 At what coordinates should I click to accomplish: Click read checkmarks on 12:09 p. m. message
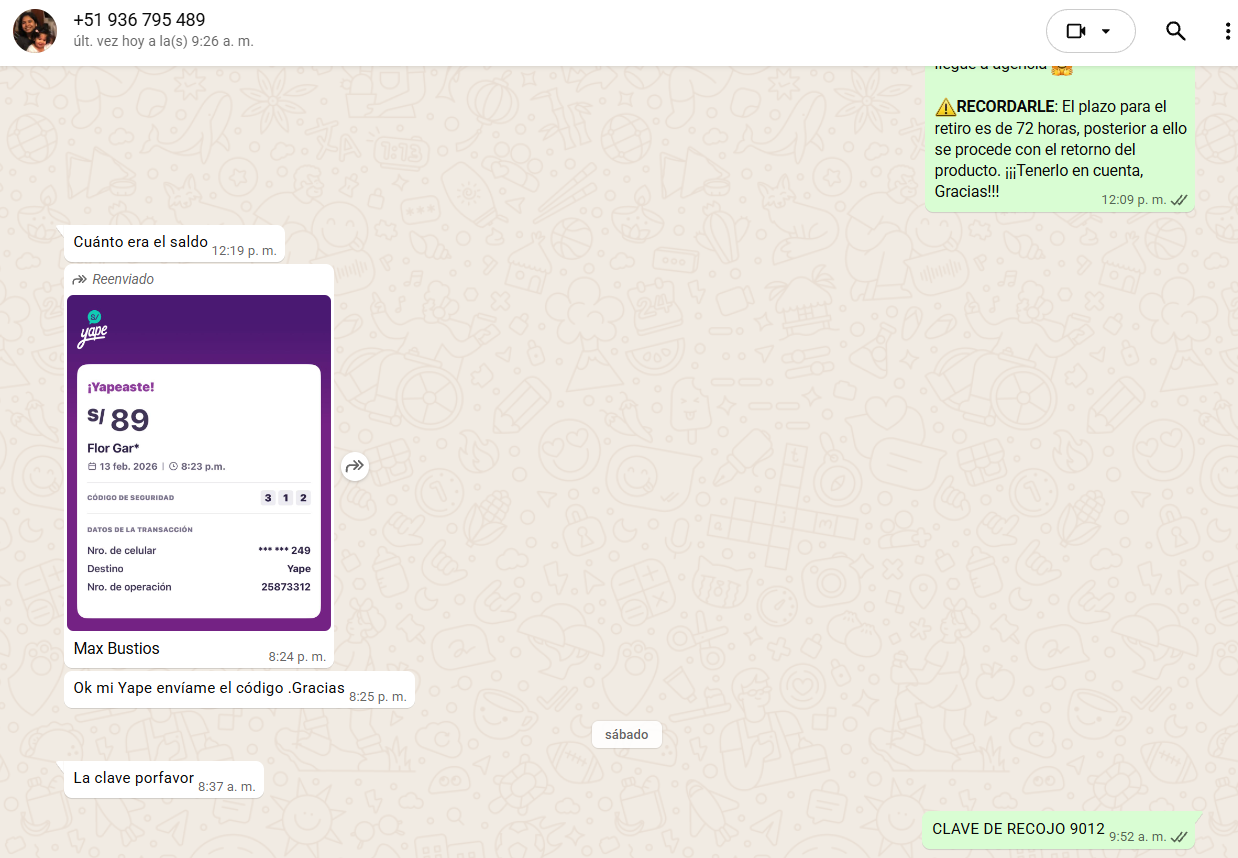pos(1179,200)
